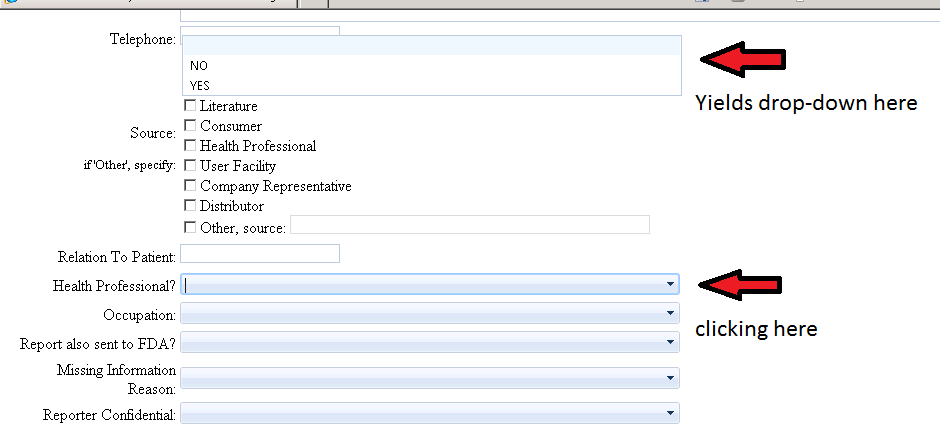
Task: Tick the Consumer checkbox
Action: point(190,126)
